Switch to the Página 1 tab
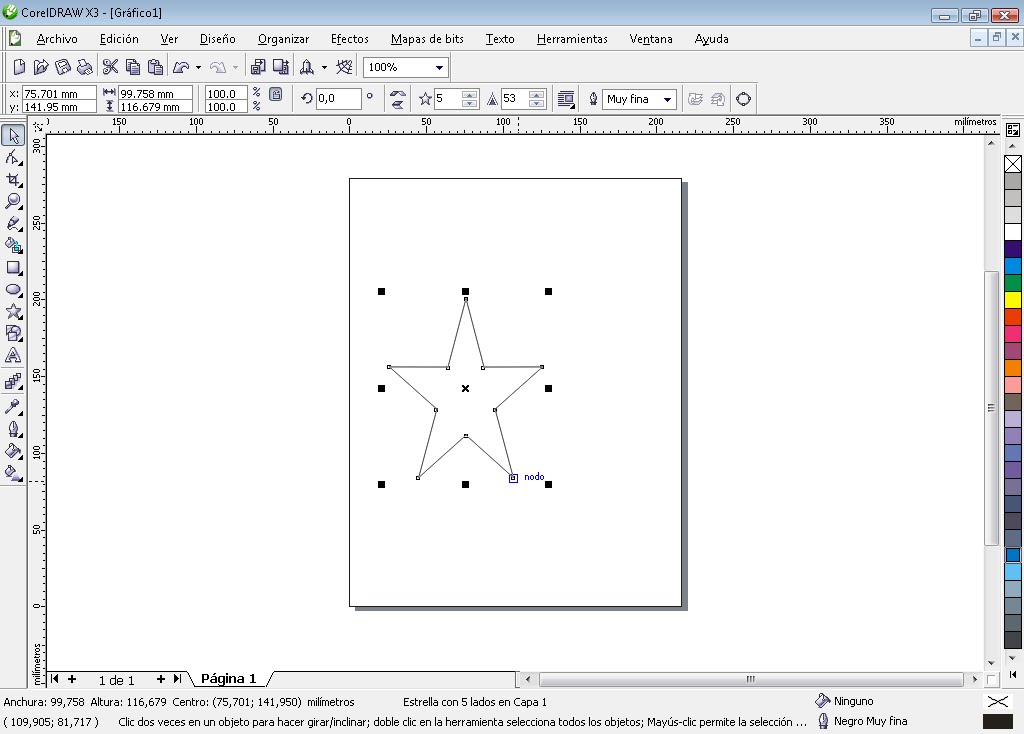Image resolution: width=1024 pixels, height=734 pixels. click(x=227, y=679)
